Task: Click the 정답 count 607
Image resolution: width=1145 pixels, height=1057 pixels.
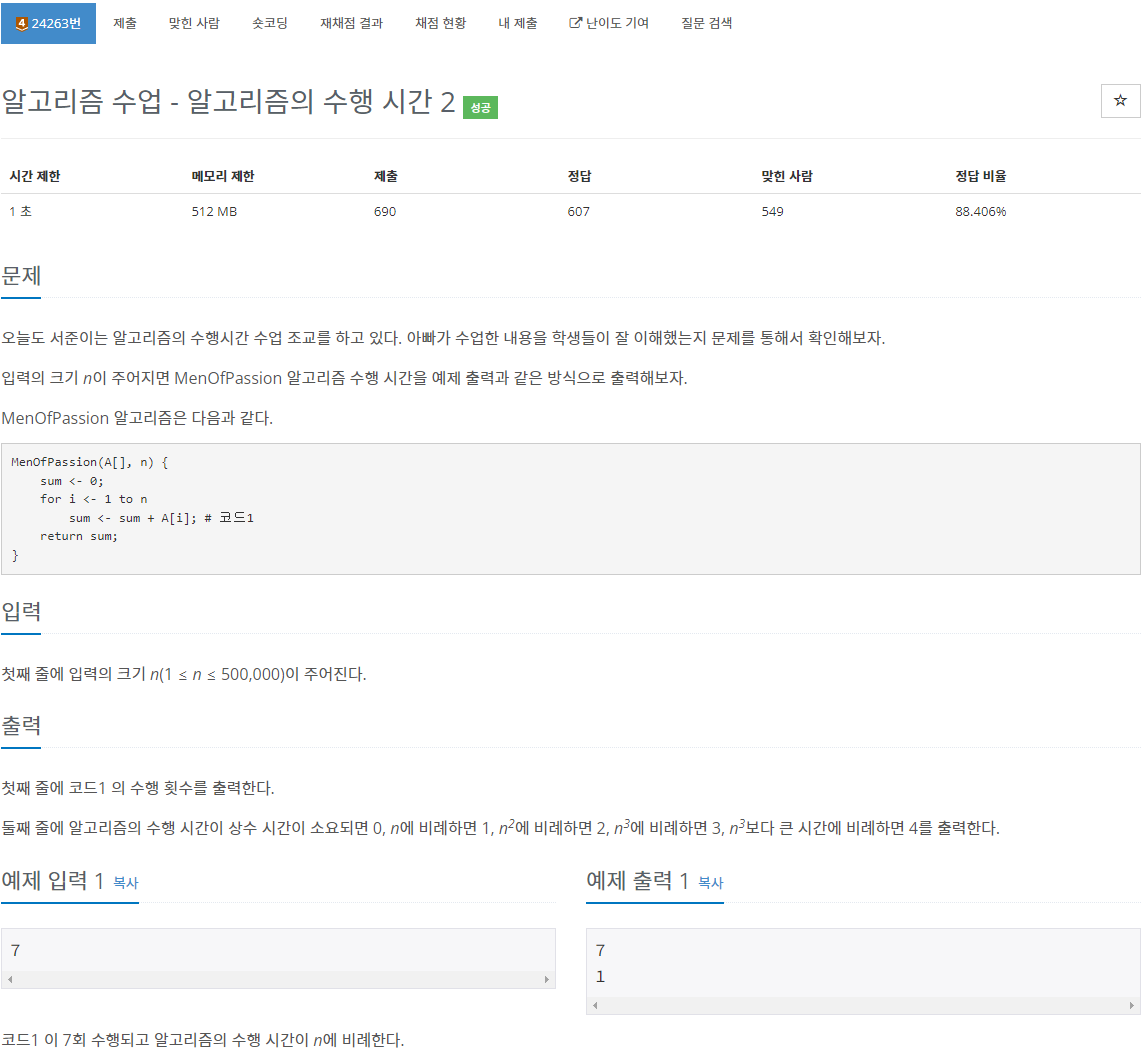Action: tap(578, 211)
